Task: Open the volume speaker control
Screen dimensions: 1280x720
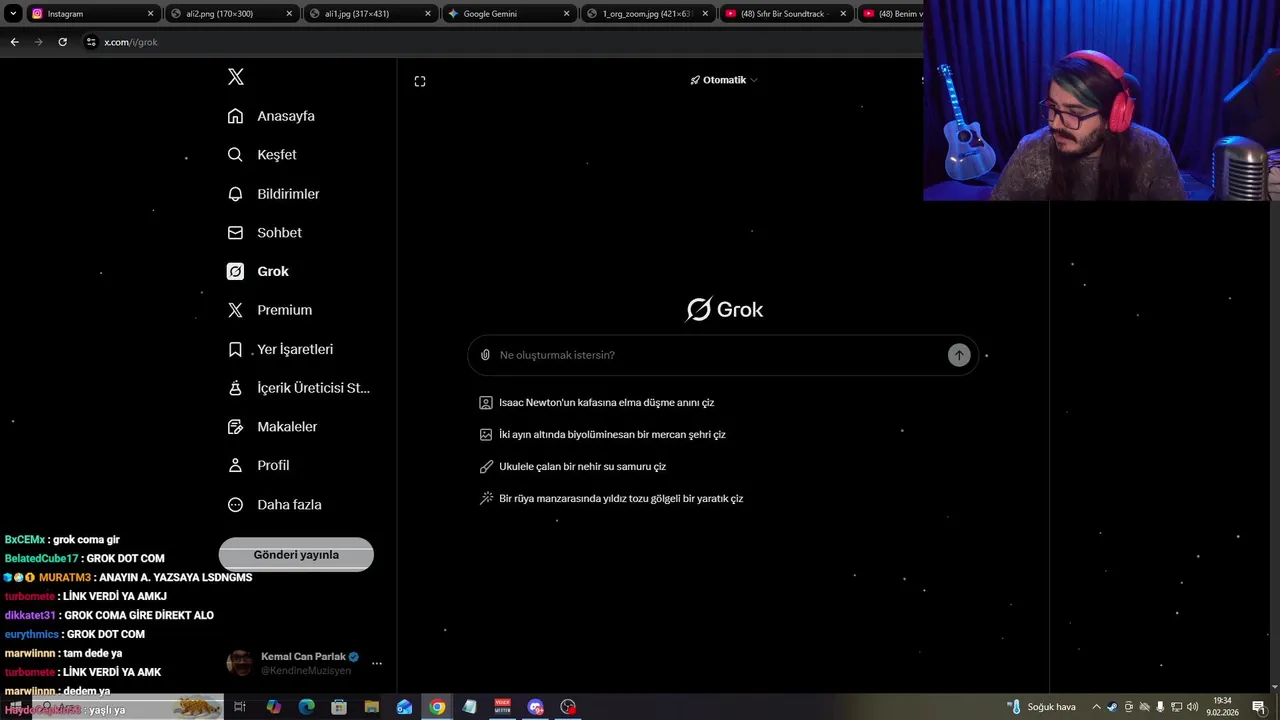Action: point(1193,707)
